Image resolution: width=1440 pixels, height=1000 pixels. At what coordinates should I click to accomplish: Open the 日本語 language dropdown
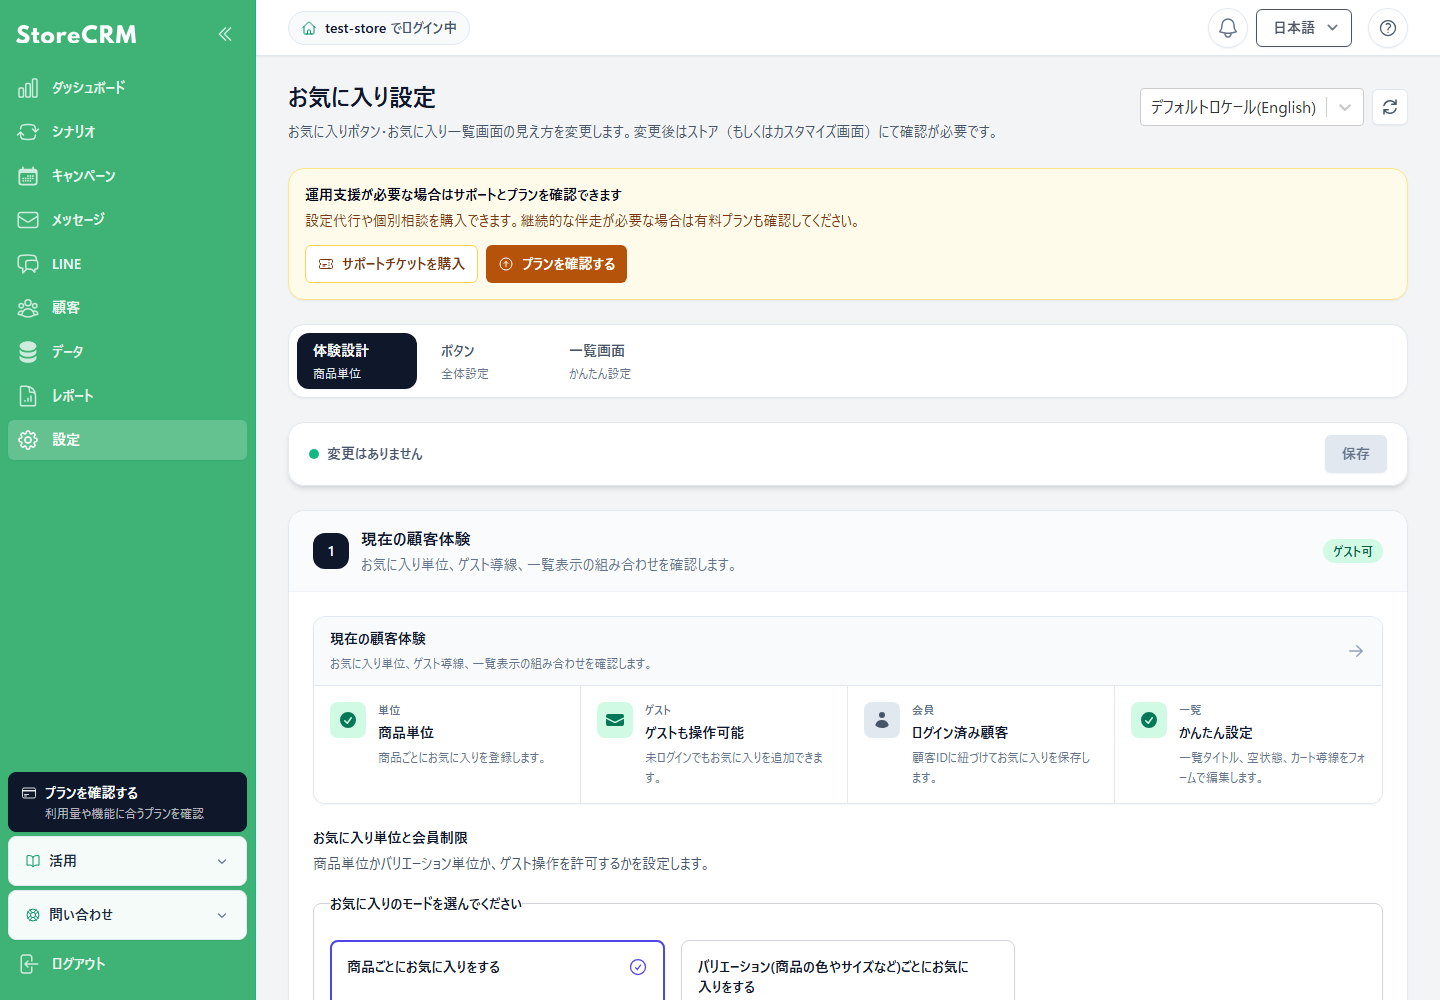[1304, 28]
